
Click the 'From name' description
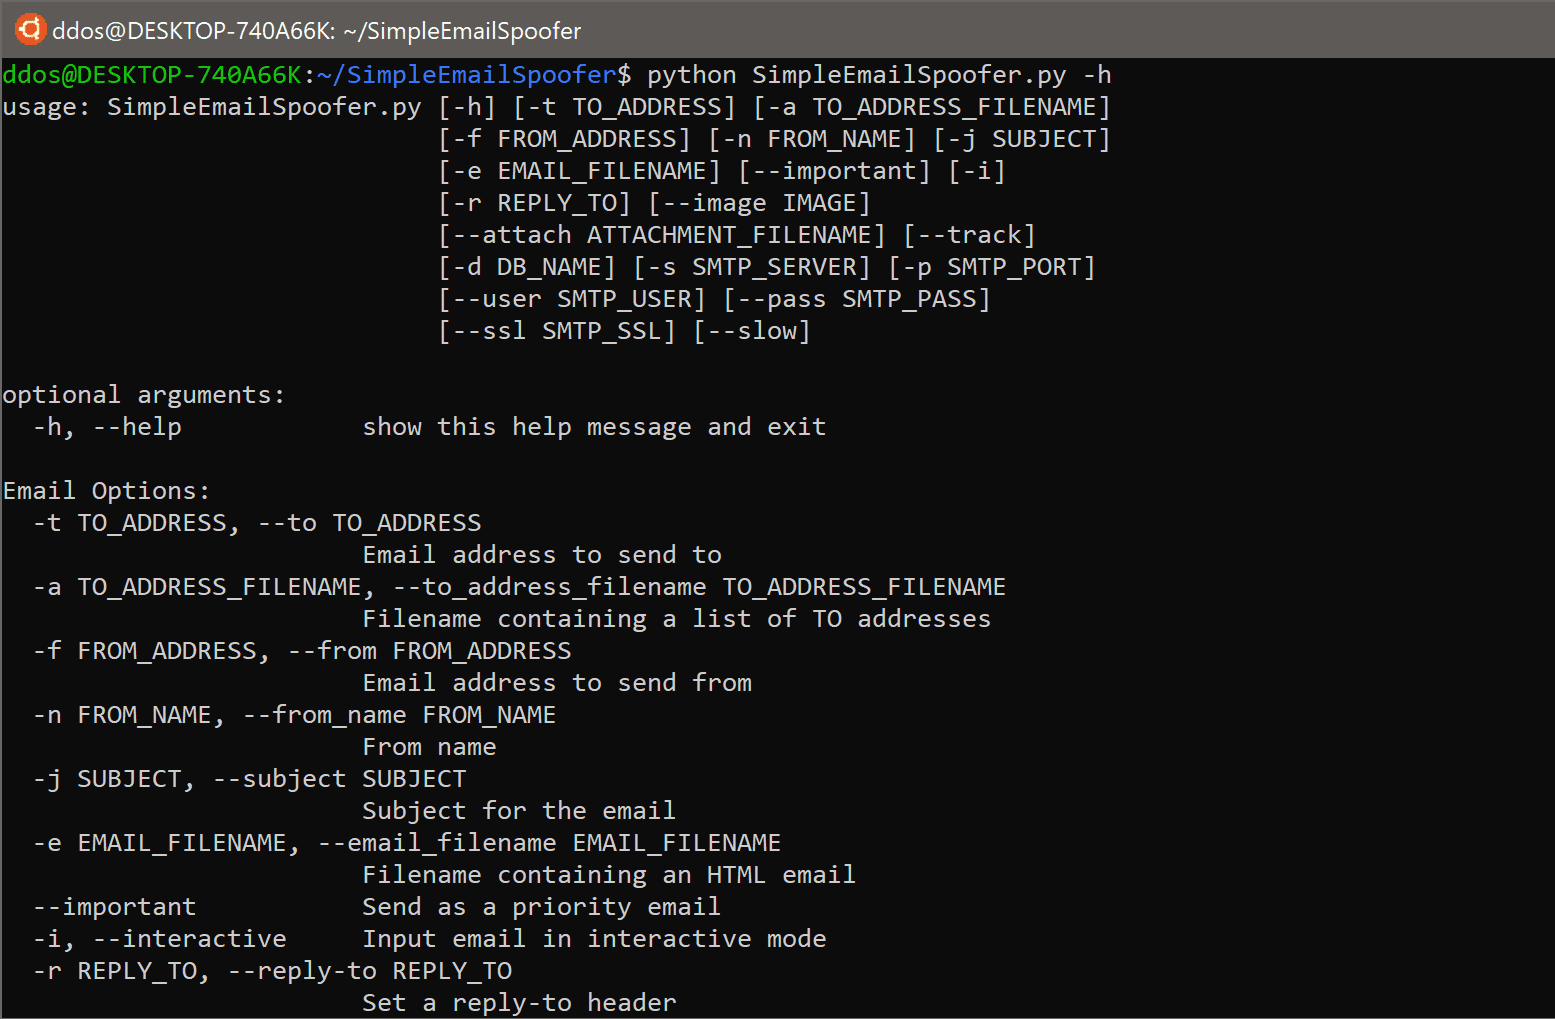pos(429,747)
